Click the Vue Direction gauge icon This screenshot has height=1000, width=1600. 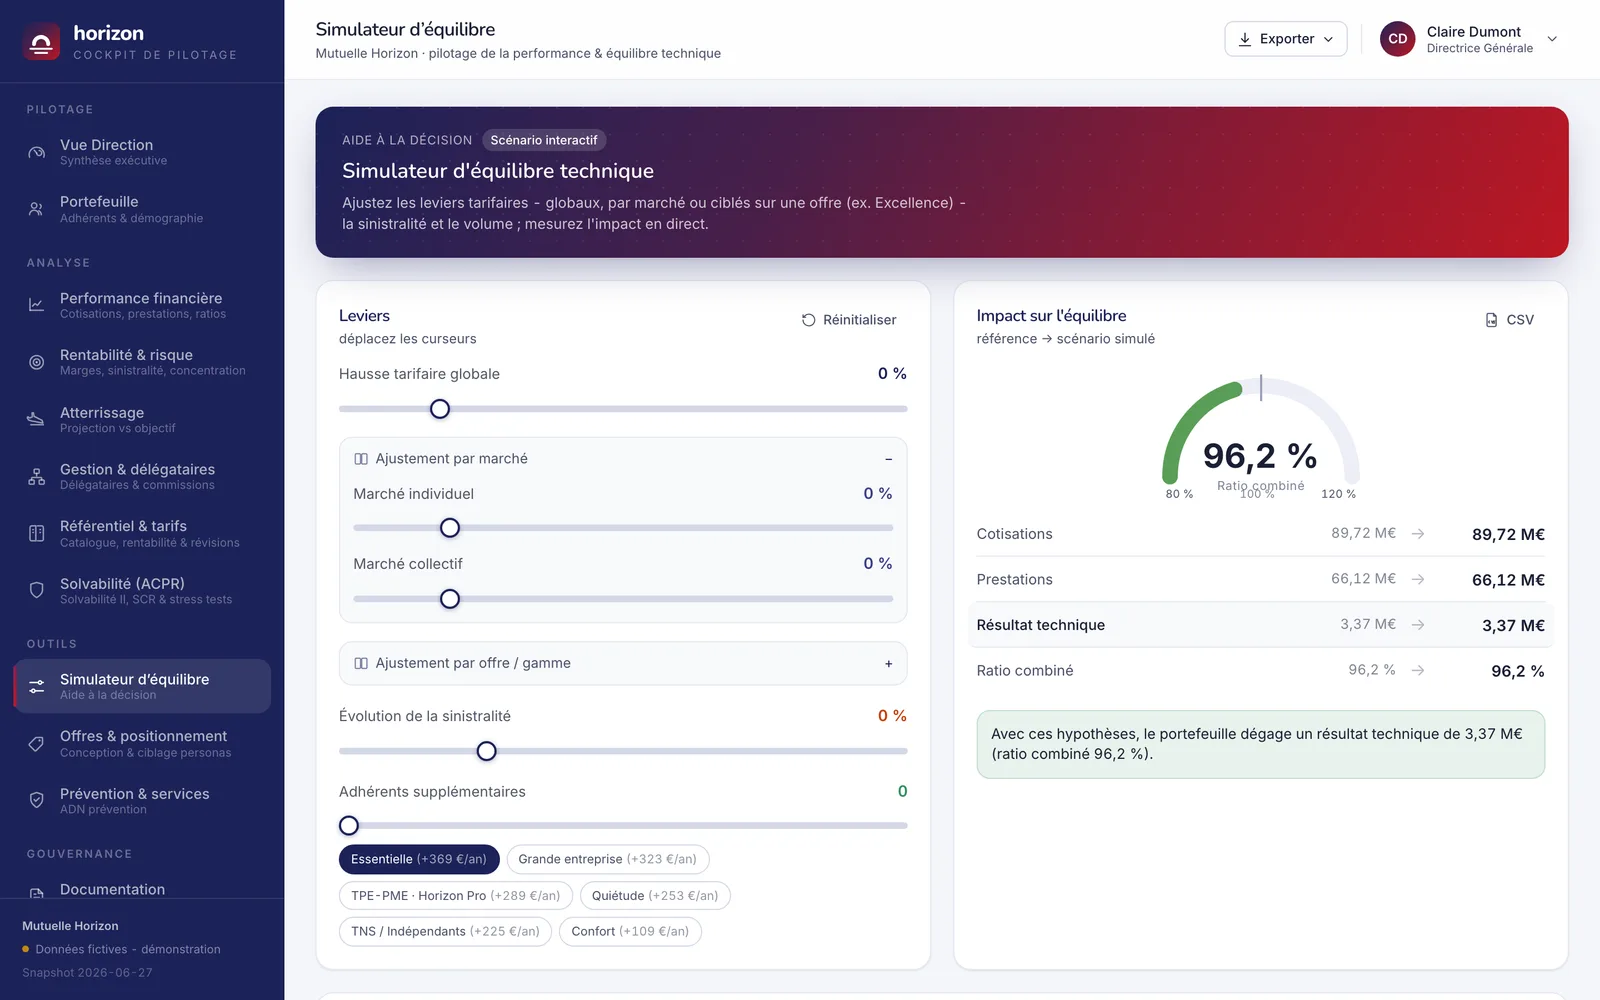click(36, 152)
